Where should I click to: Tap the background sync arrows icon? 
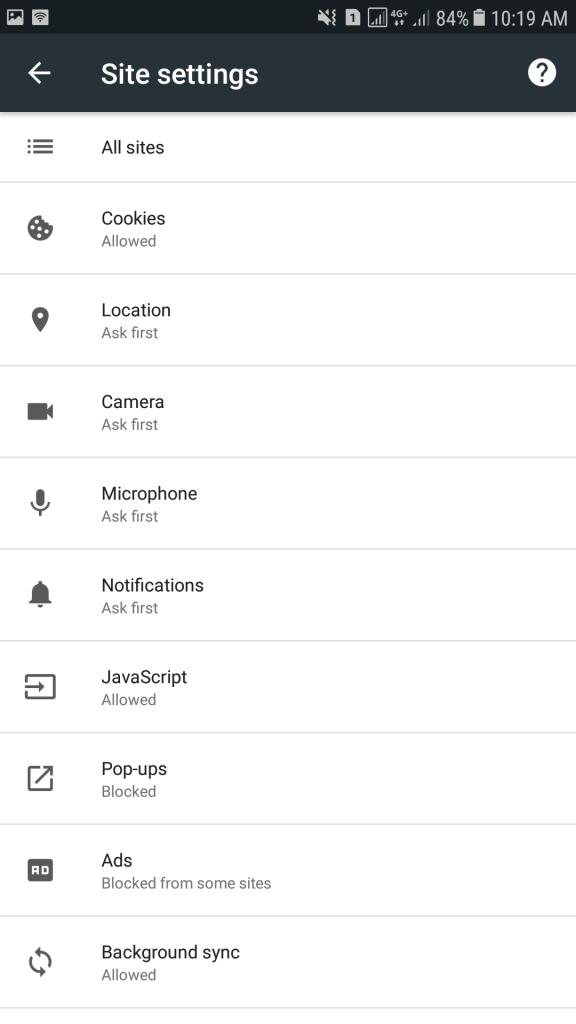click(40, 962)
